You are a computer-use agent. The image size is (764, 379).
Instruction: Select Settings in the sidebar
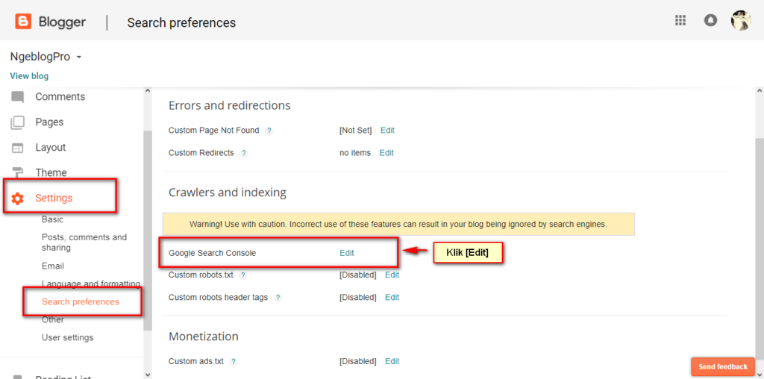click(54, 198)
